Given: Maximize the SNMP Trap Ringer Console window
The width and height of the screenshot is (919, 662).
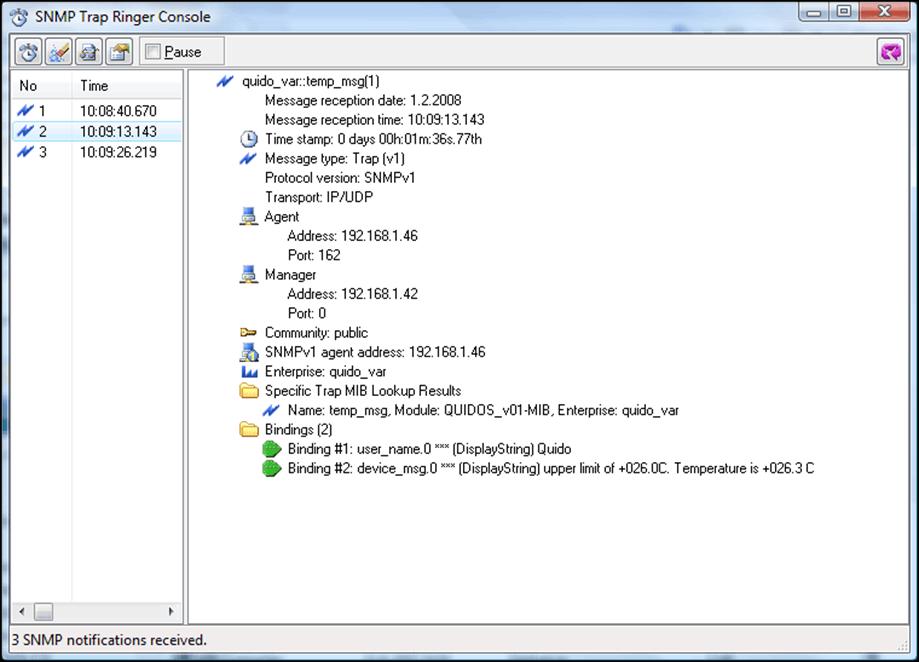Looking at the screenshot, I should pyautogui.click(x=843, y=12).
